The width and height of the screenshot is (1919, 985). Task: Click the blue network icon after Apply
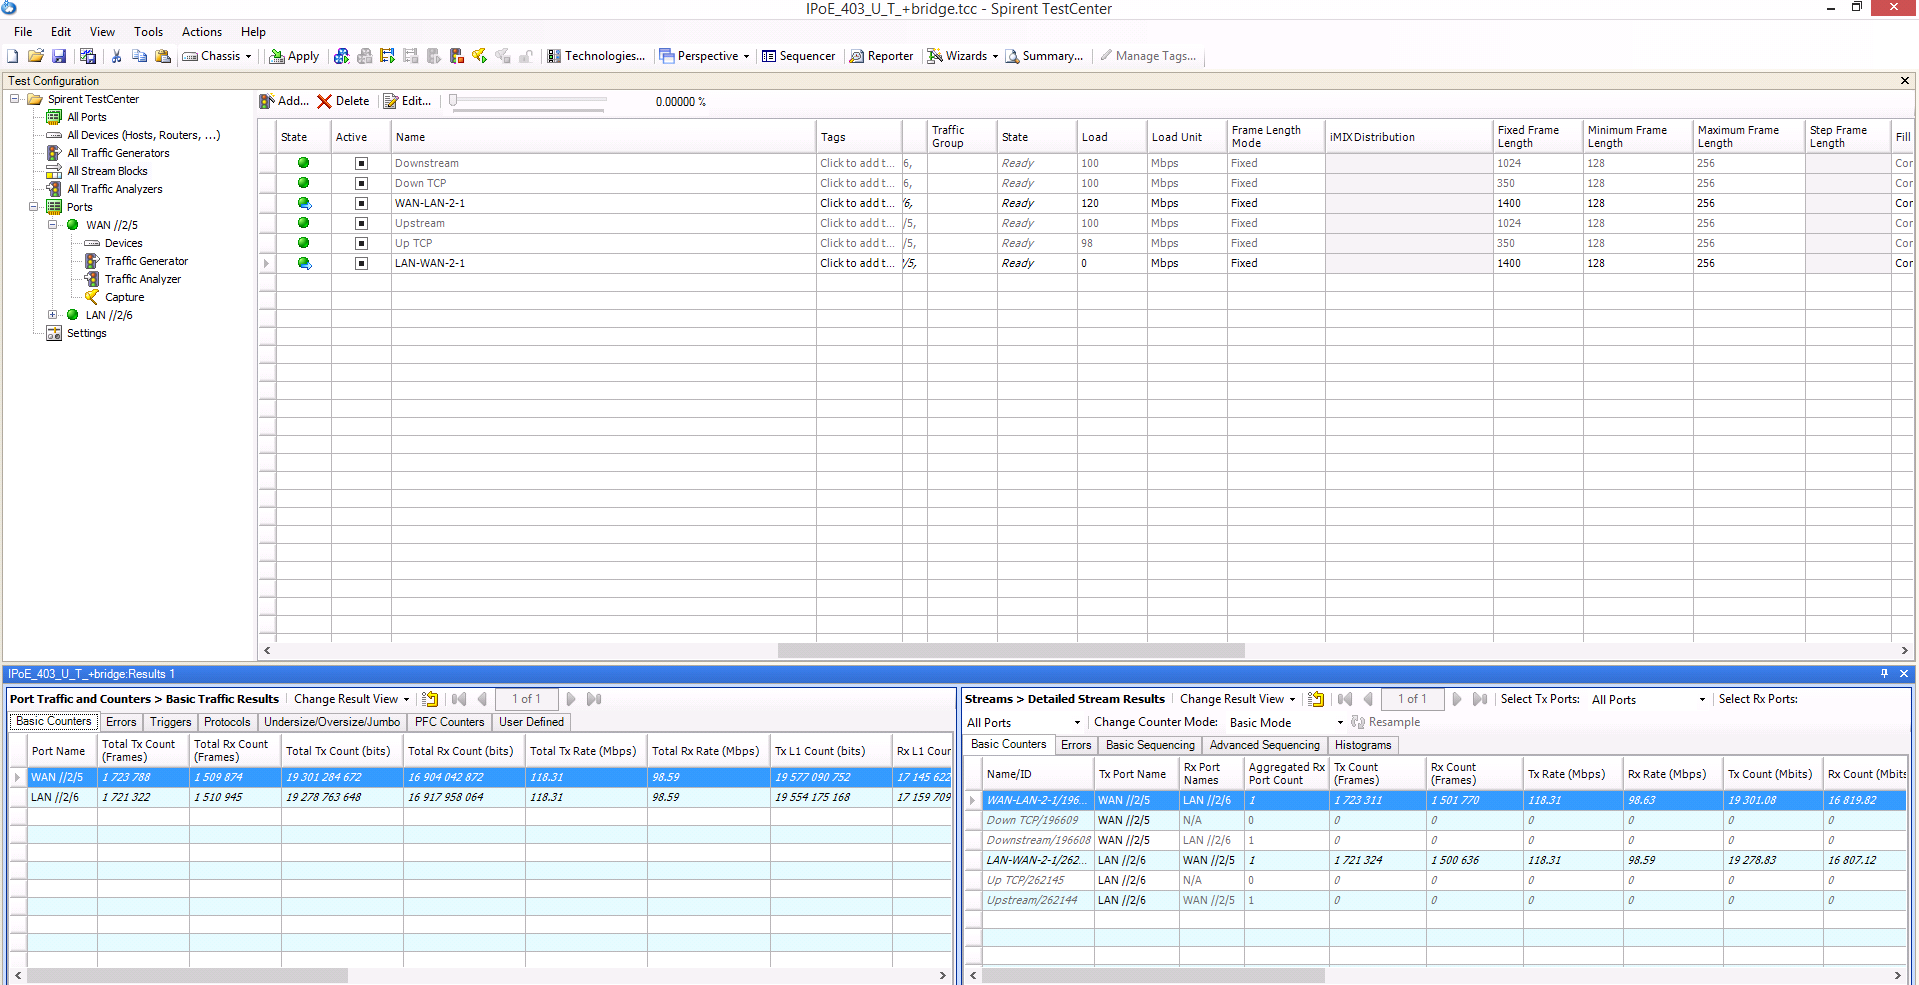click(x=342, y=56)
